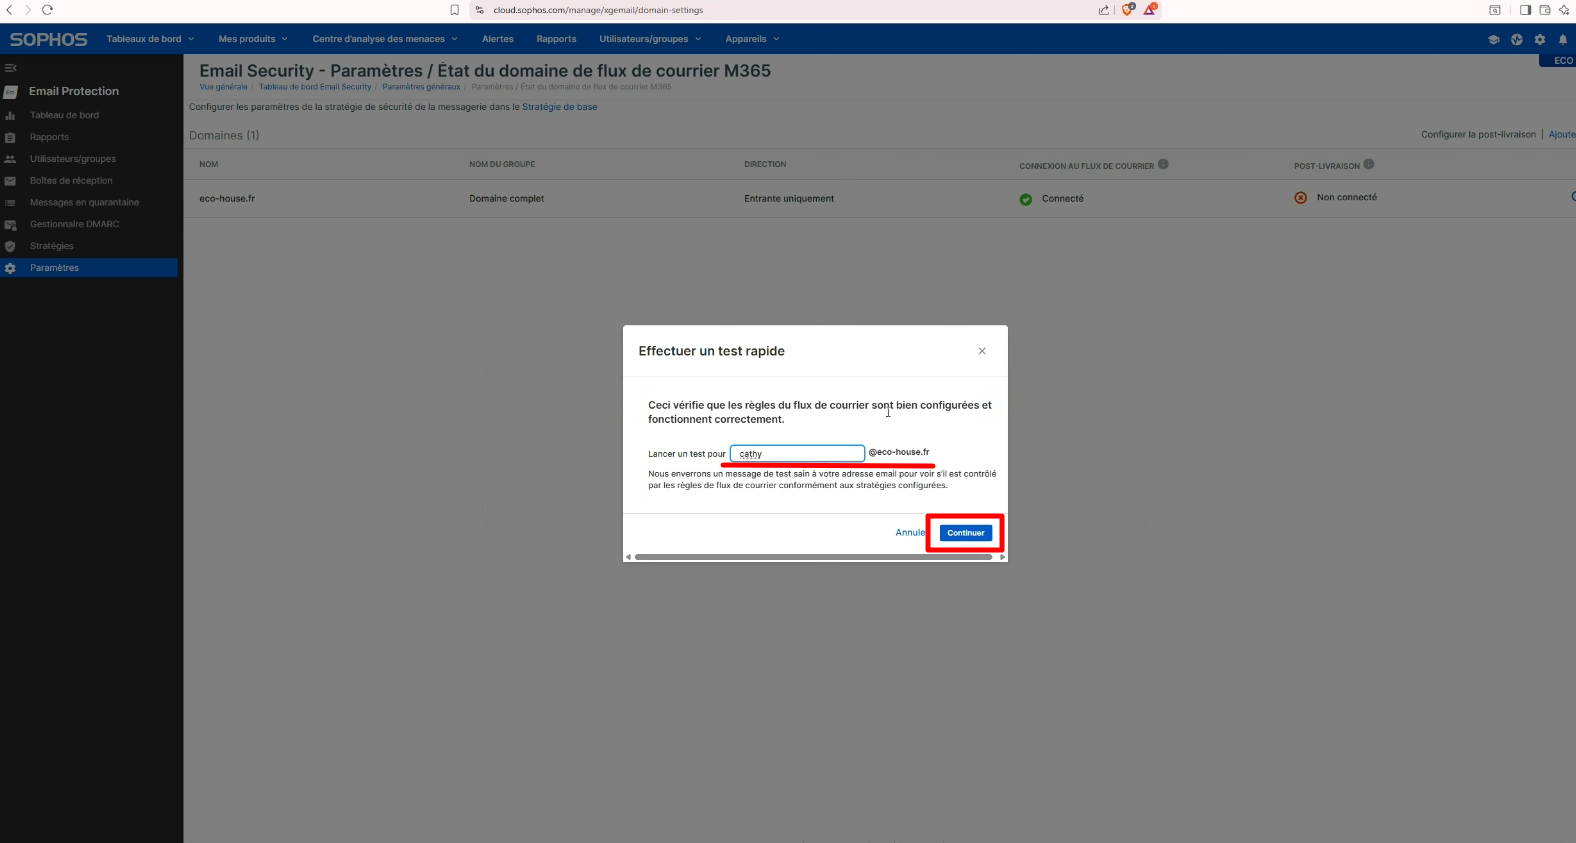Click the browser forward arrow
Viewport: 1576px width, 843px height.
[x=28, y=10]
